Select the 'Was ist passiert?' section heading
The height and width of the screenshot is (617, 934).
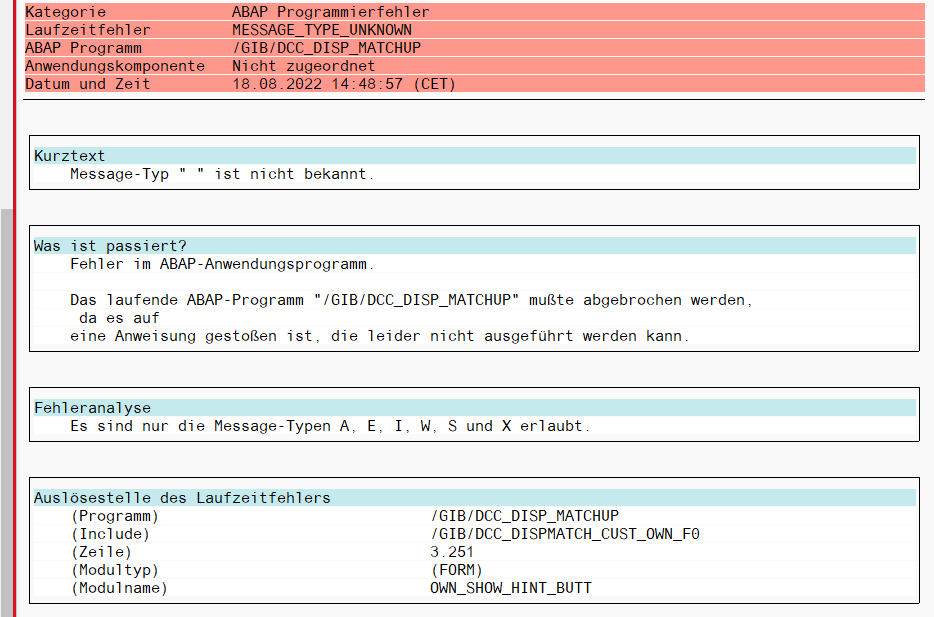[x=110, y=246]
